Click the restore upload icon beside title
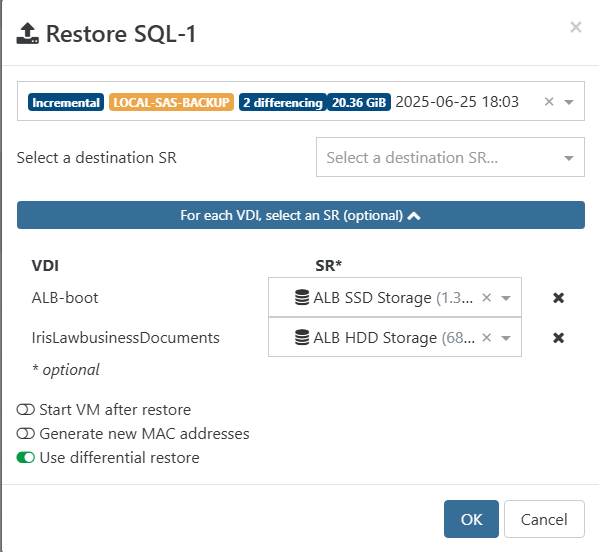 click(27, 34)
